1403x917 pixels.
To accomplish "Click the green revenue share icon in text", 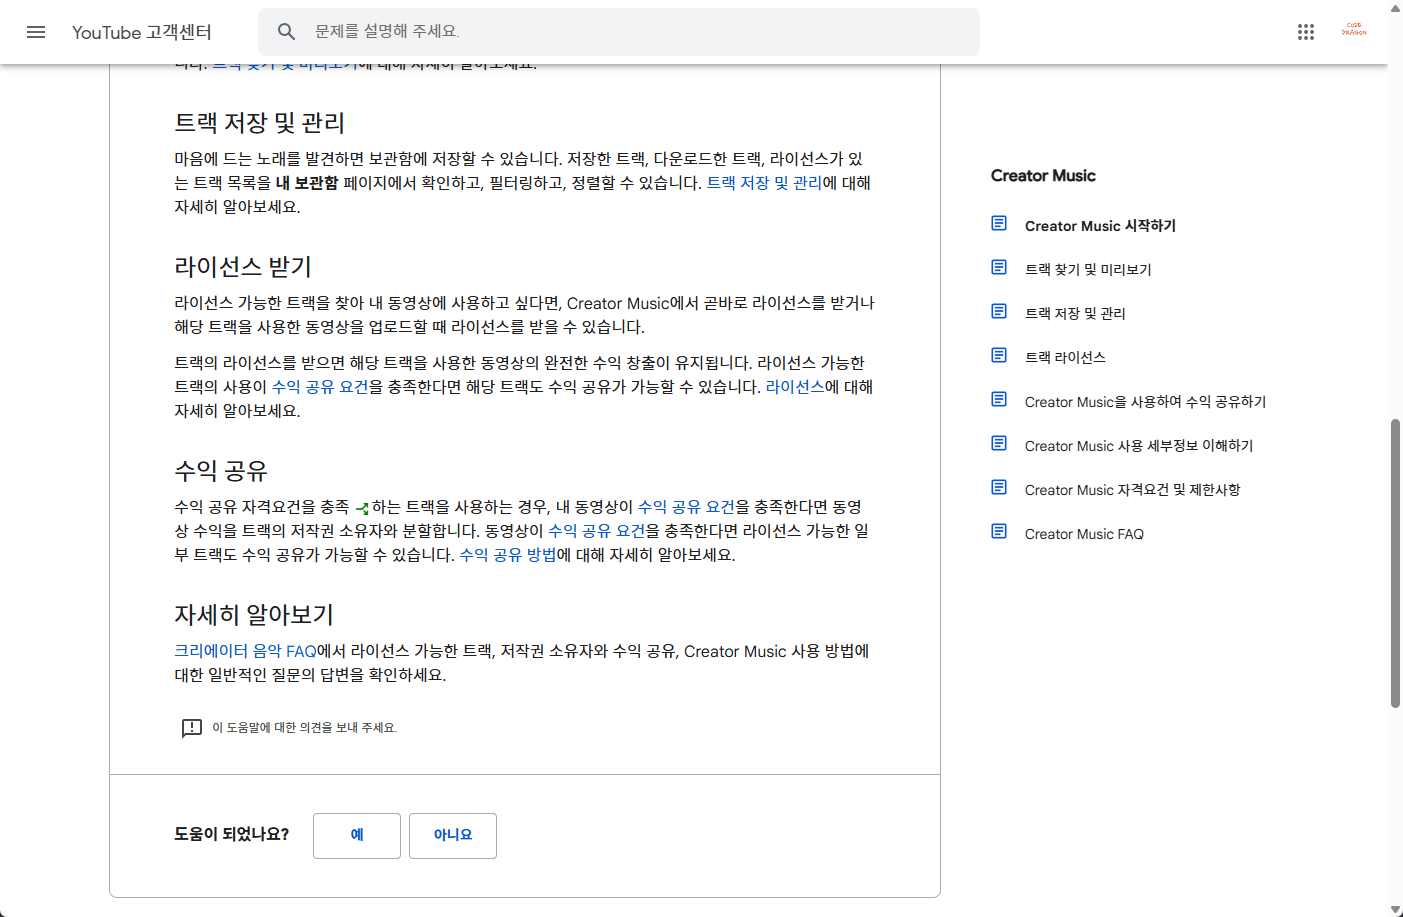I will pos(362,508).
